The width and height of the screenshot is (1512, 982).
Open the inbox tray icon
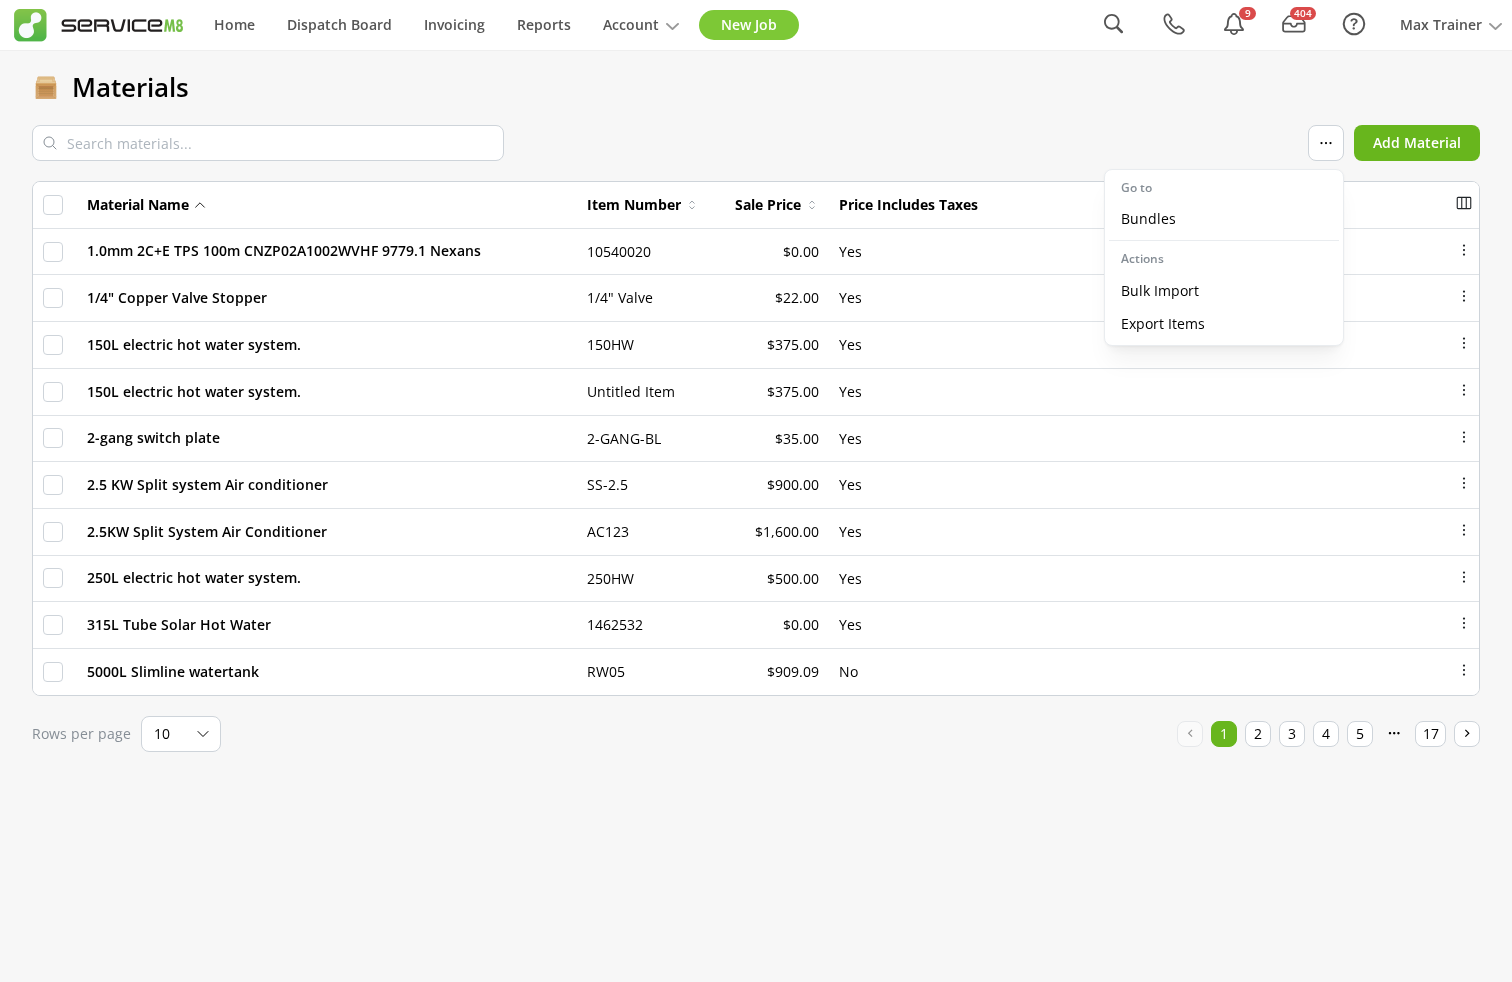point(1294,24)
